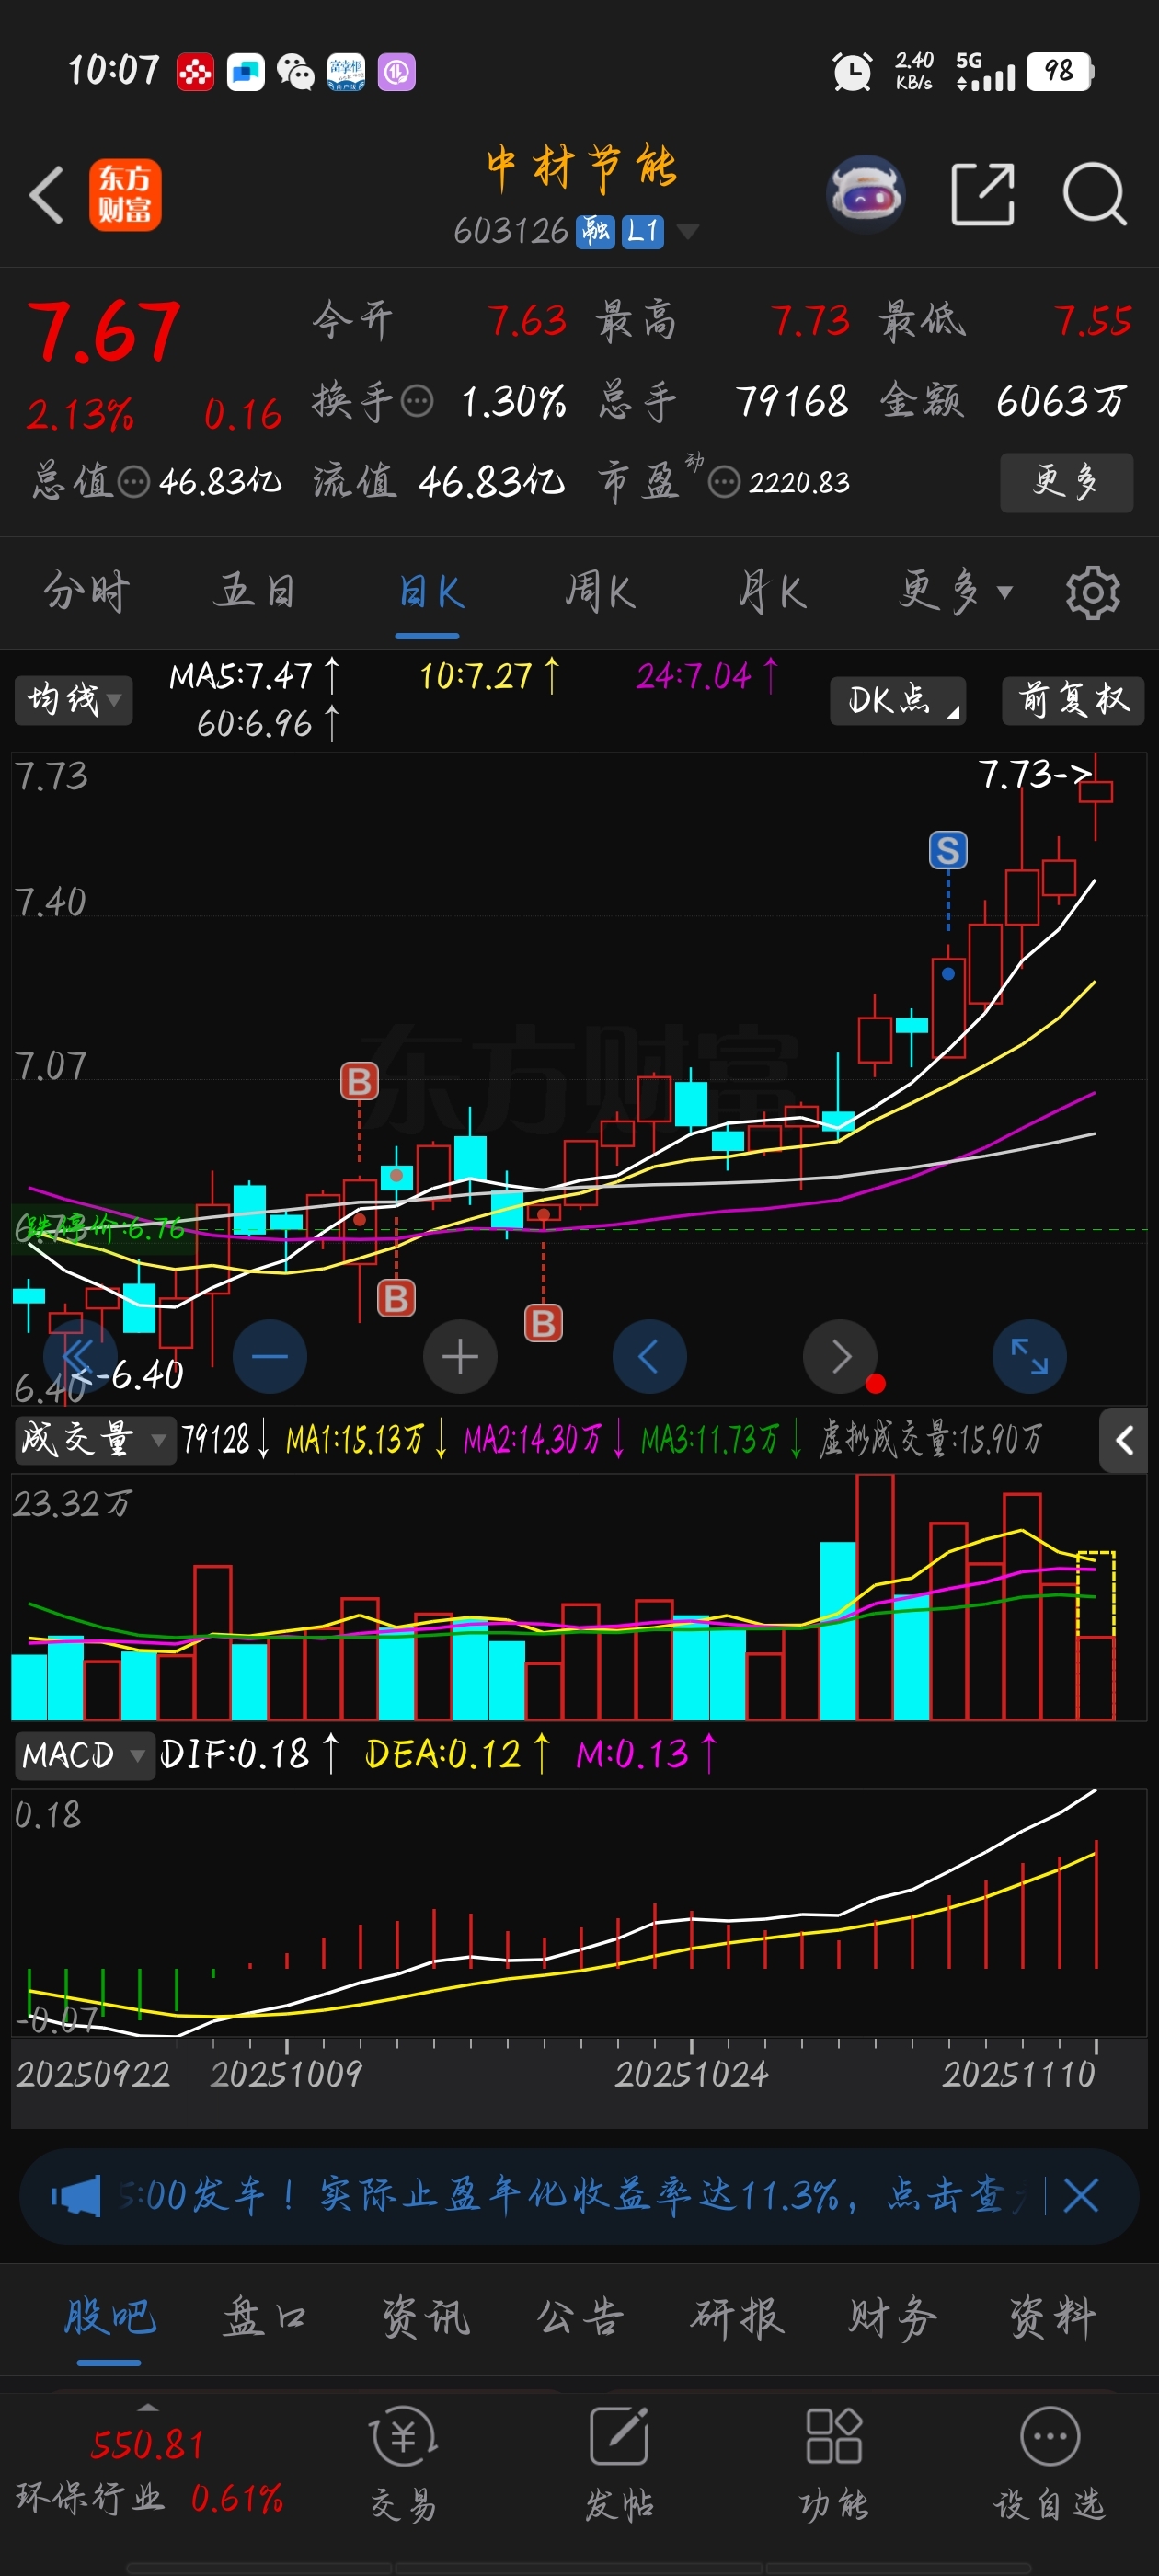The width and height of the screenshot is (1159, 2576).
Task: Tap the 更多 quote details button
Action: tap(1066, 482)
